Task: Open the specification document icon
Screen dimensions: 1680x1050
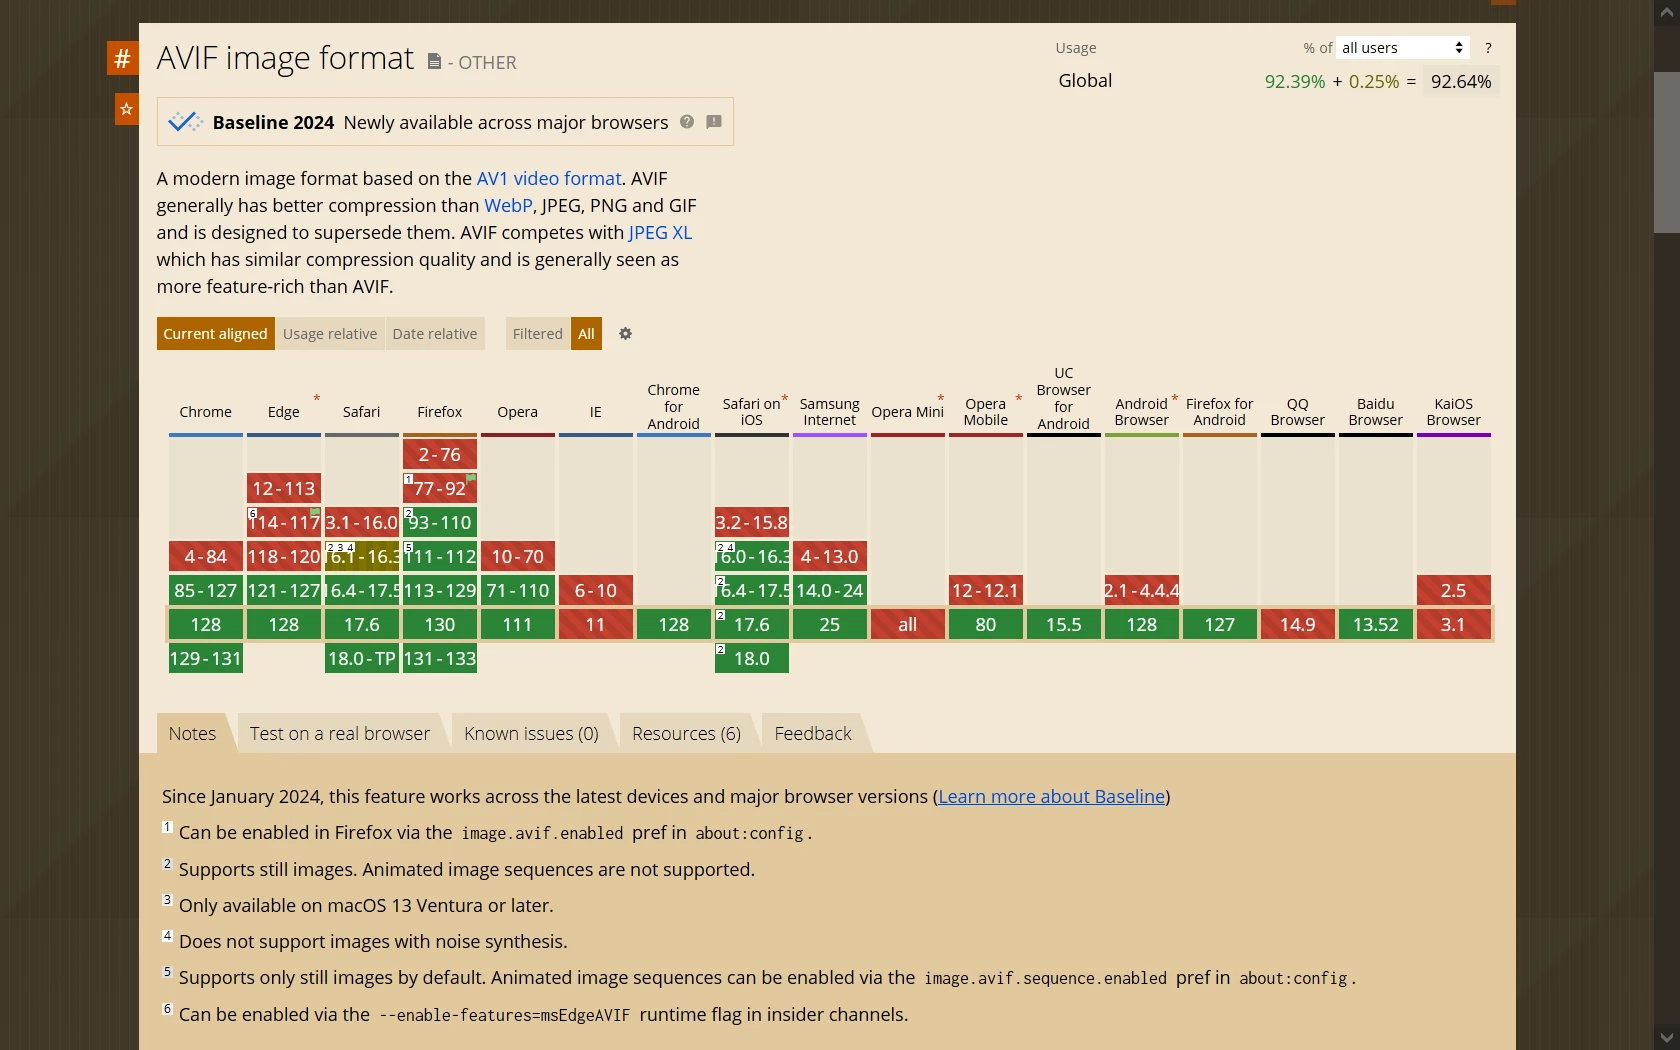Action: [x=434, y=62]
